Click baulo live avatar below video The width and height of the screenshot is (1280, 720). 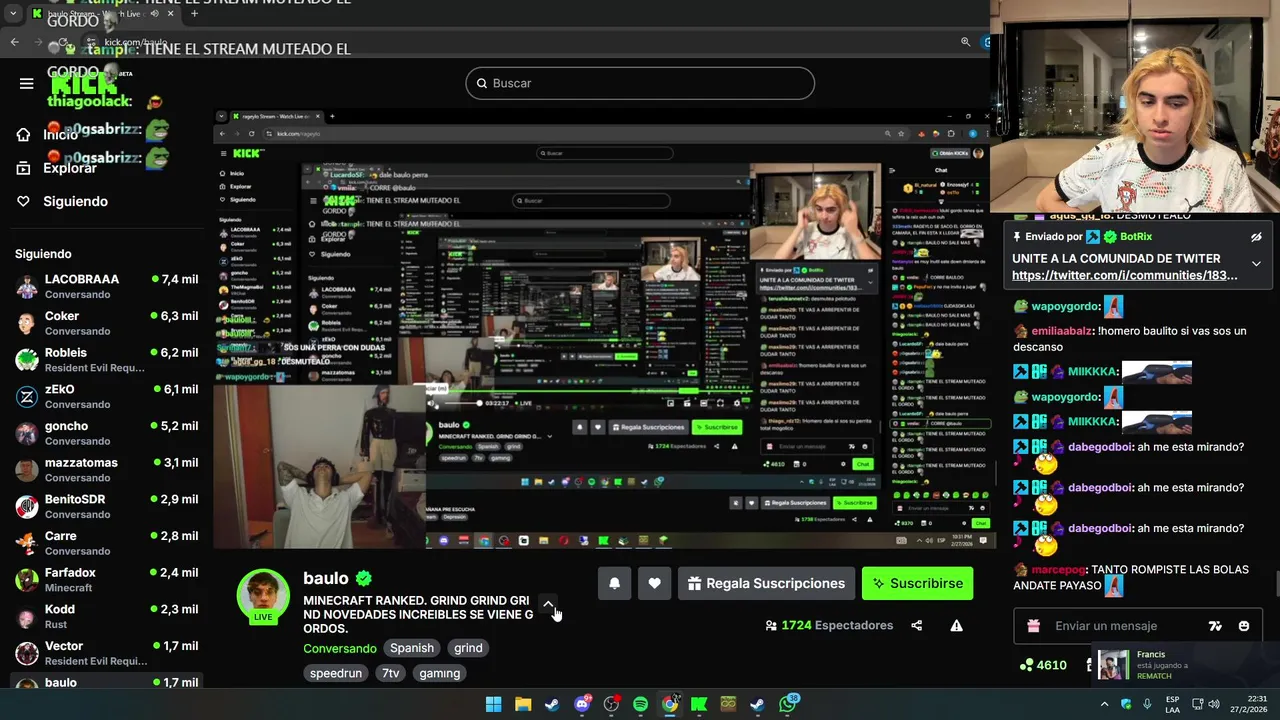[263, 596]
